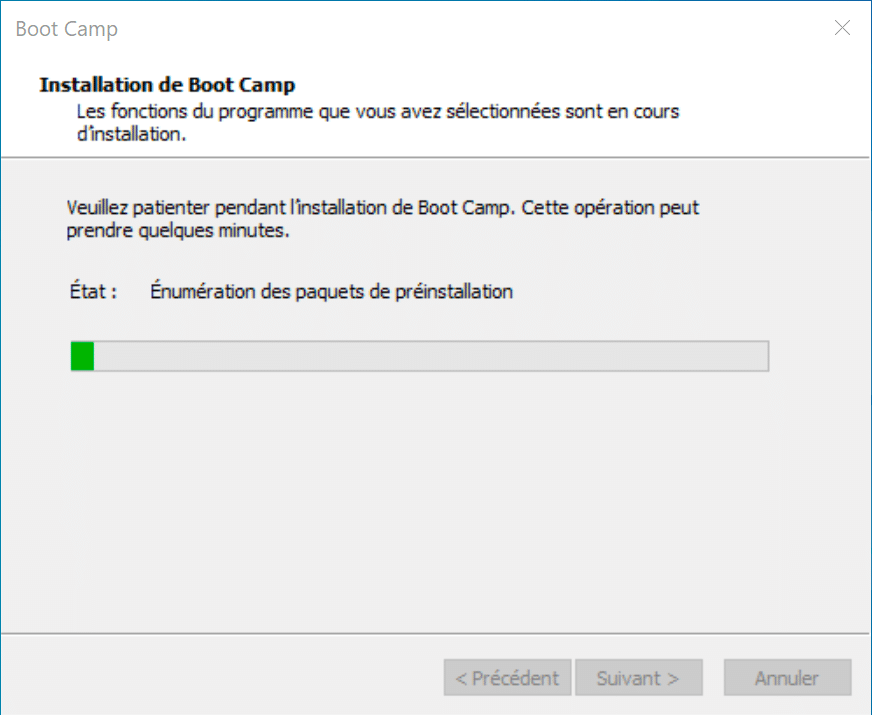
Task: Click the 'Les fonctions du programme' subtitle text
Action: coord(378,123)
